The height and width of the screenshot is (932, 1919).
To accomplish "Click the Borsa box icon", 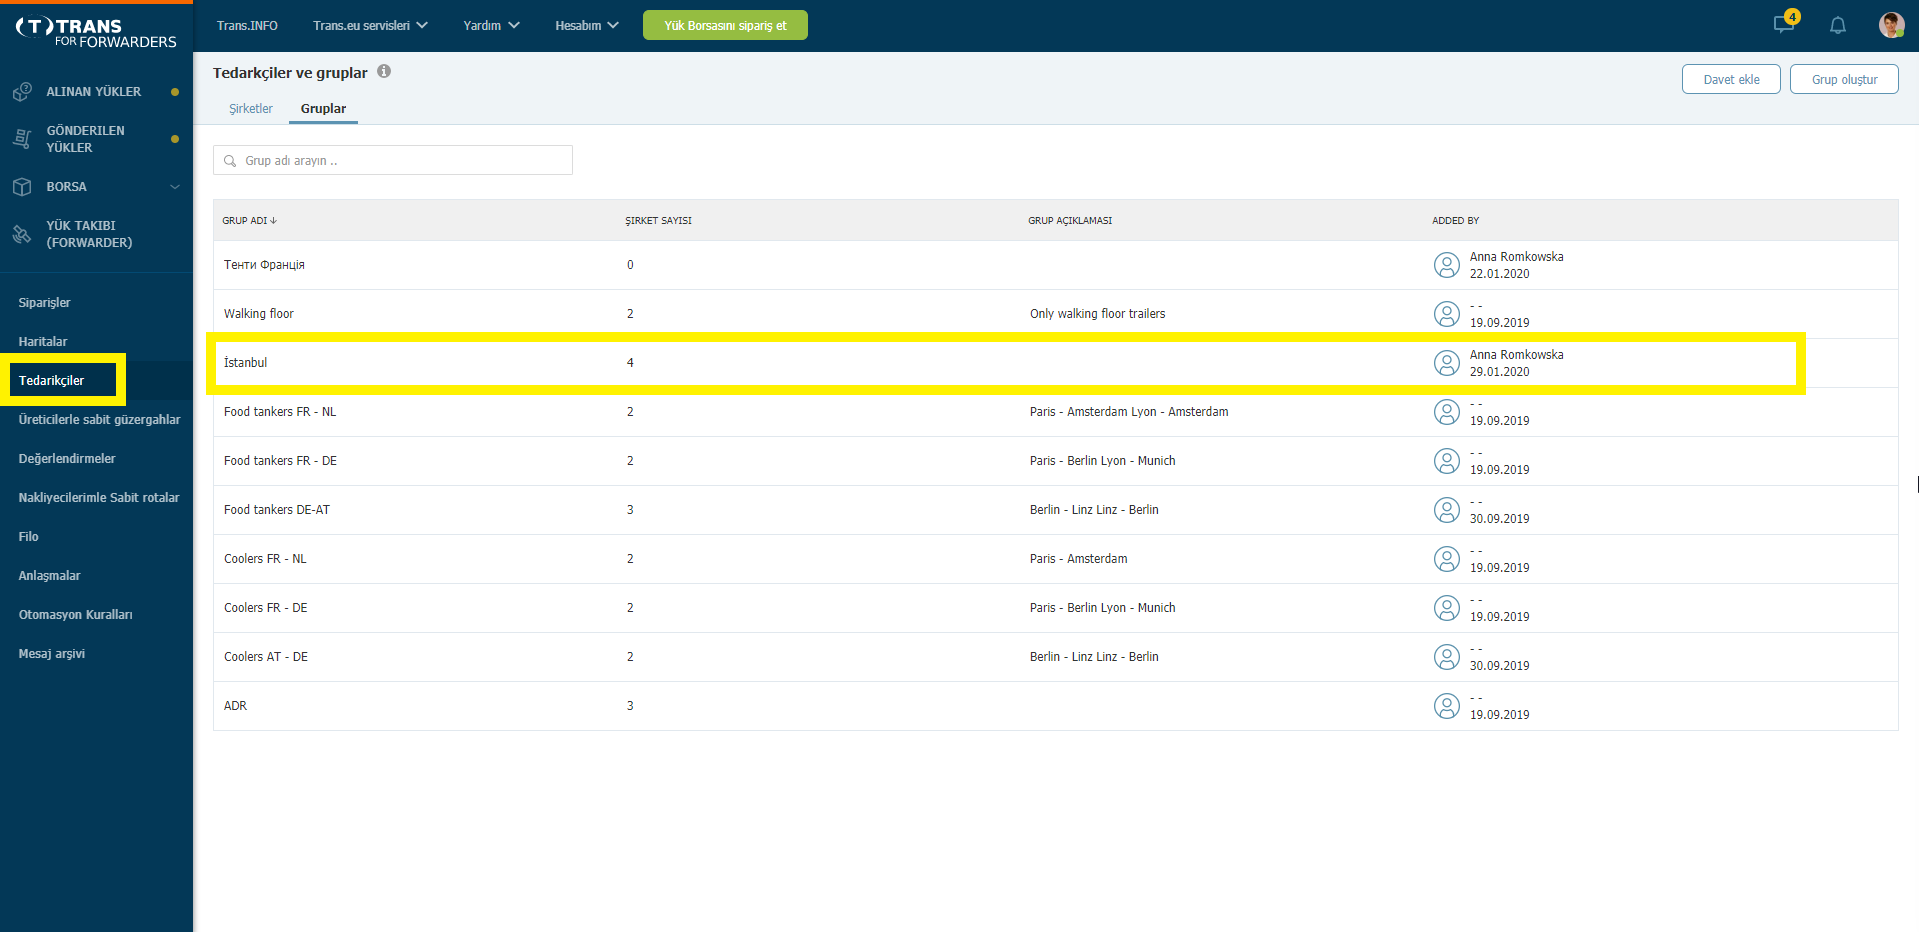I will pyautogui.click(x=22, y=187).
